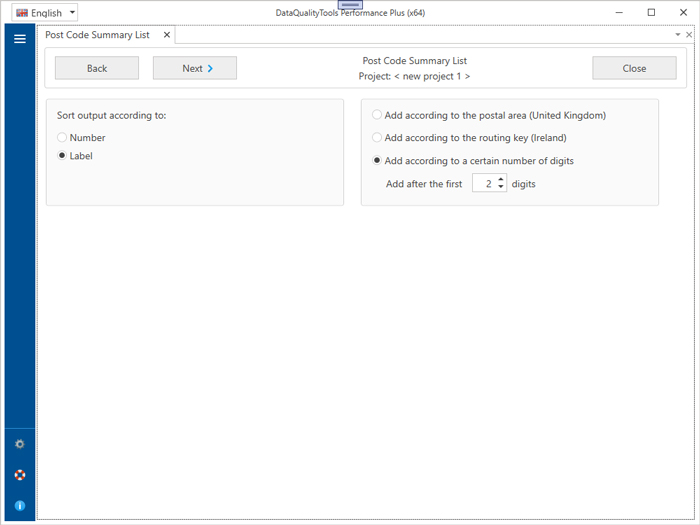
Task: Proceed with the Next button
Action: click(195, 68)
